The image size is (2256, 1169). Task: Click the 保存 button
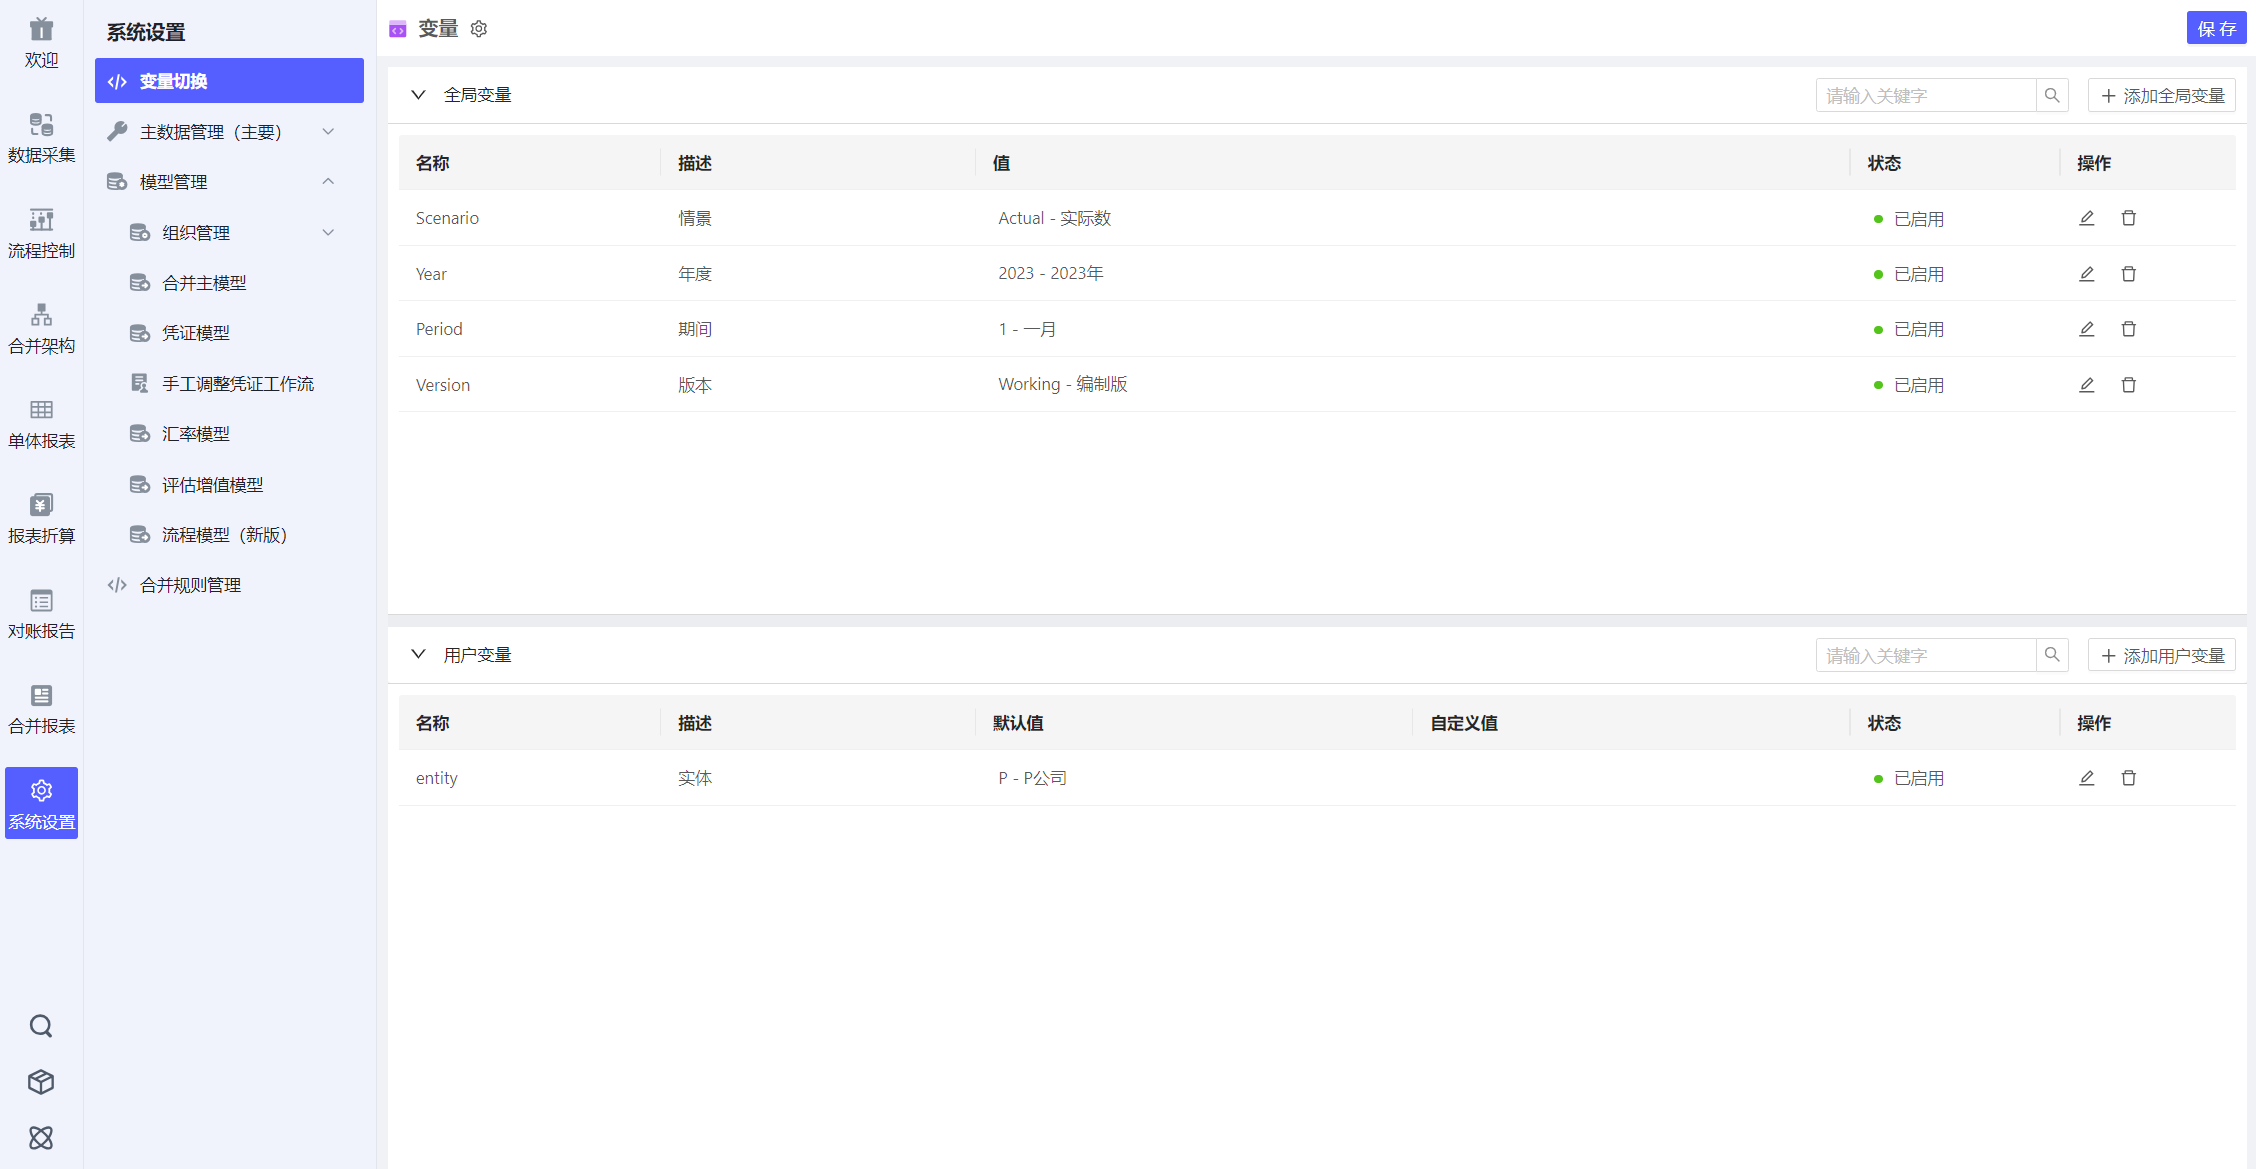pos(2215,29)
